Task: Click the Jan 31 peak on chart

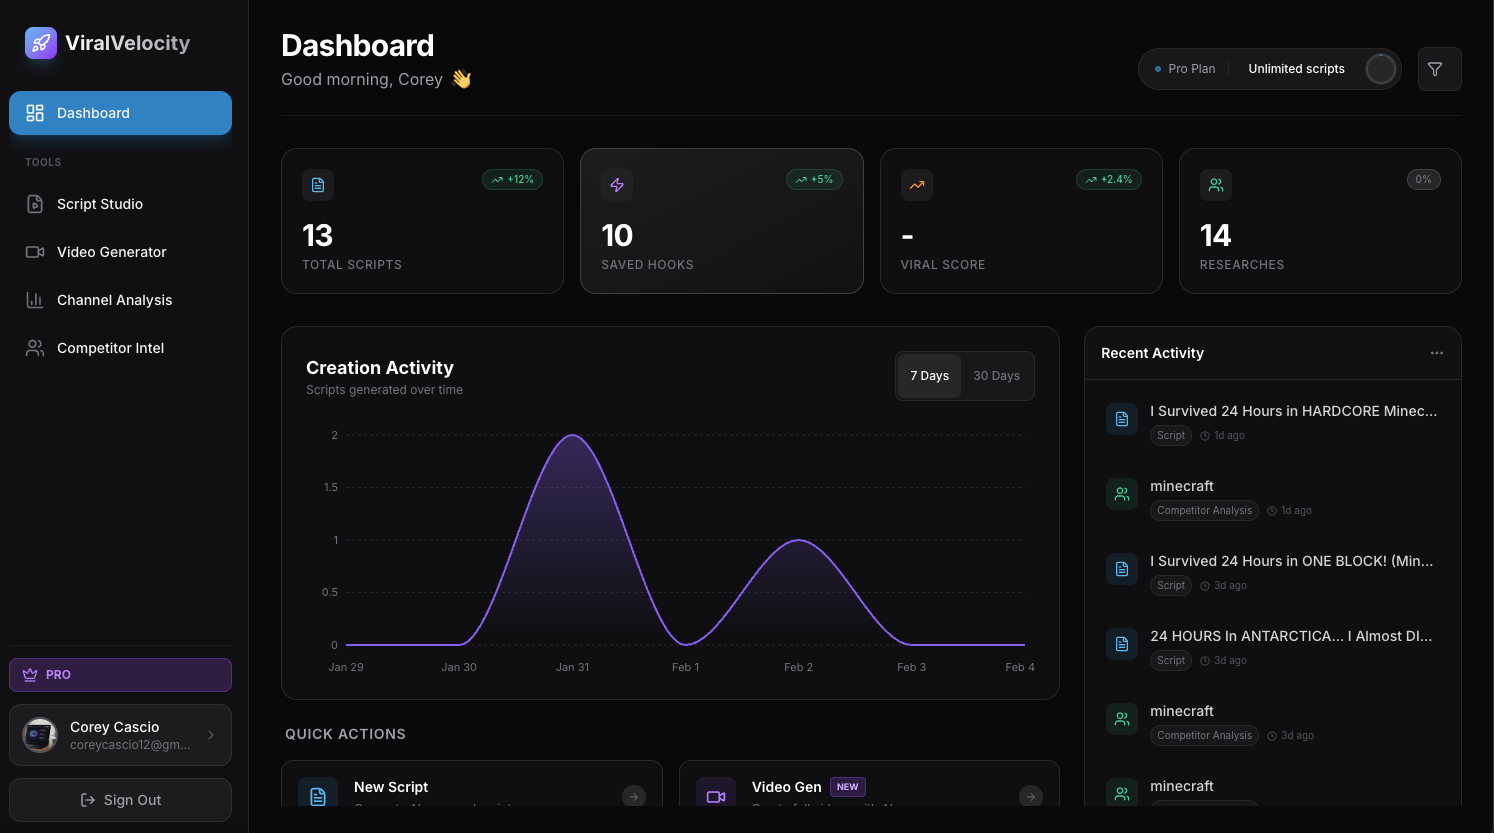Action: pos(572,436)
